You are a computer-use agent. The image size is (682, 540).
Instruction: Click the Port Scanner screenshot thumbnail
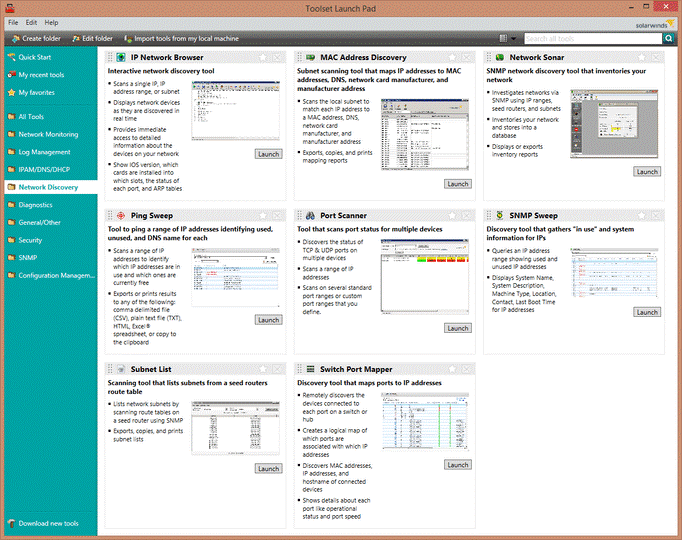click(425, 276)
